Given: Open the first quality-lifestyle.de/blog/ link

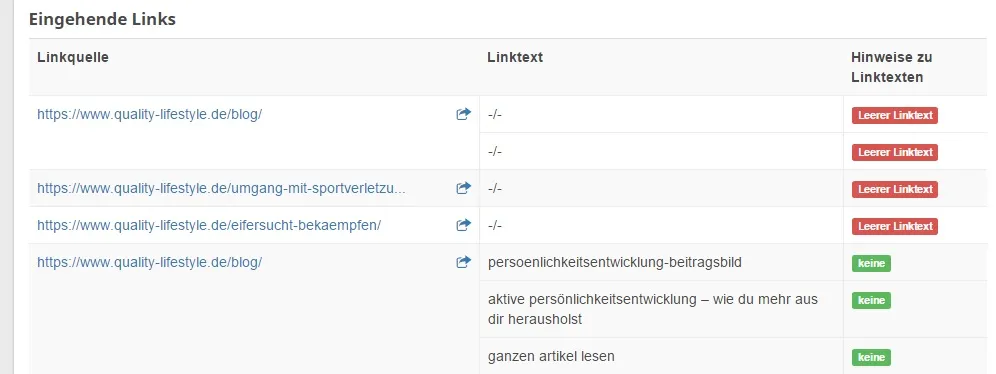Looking at the screenshot, I should pyautogui.click(x=149, y=115).
